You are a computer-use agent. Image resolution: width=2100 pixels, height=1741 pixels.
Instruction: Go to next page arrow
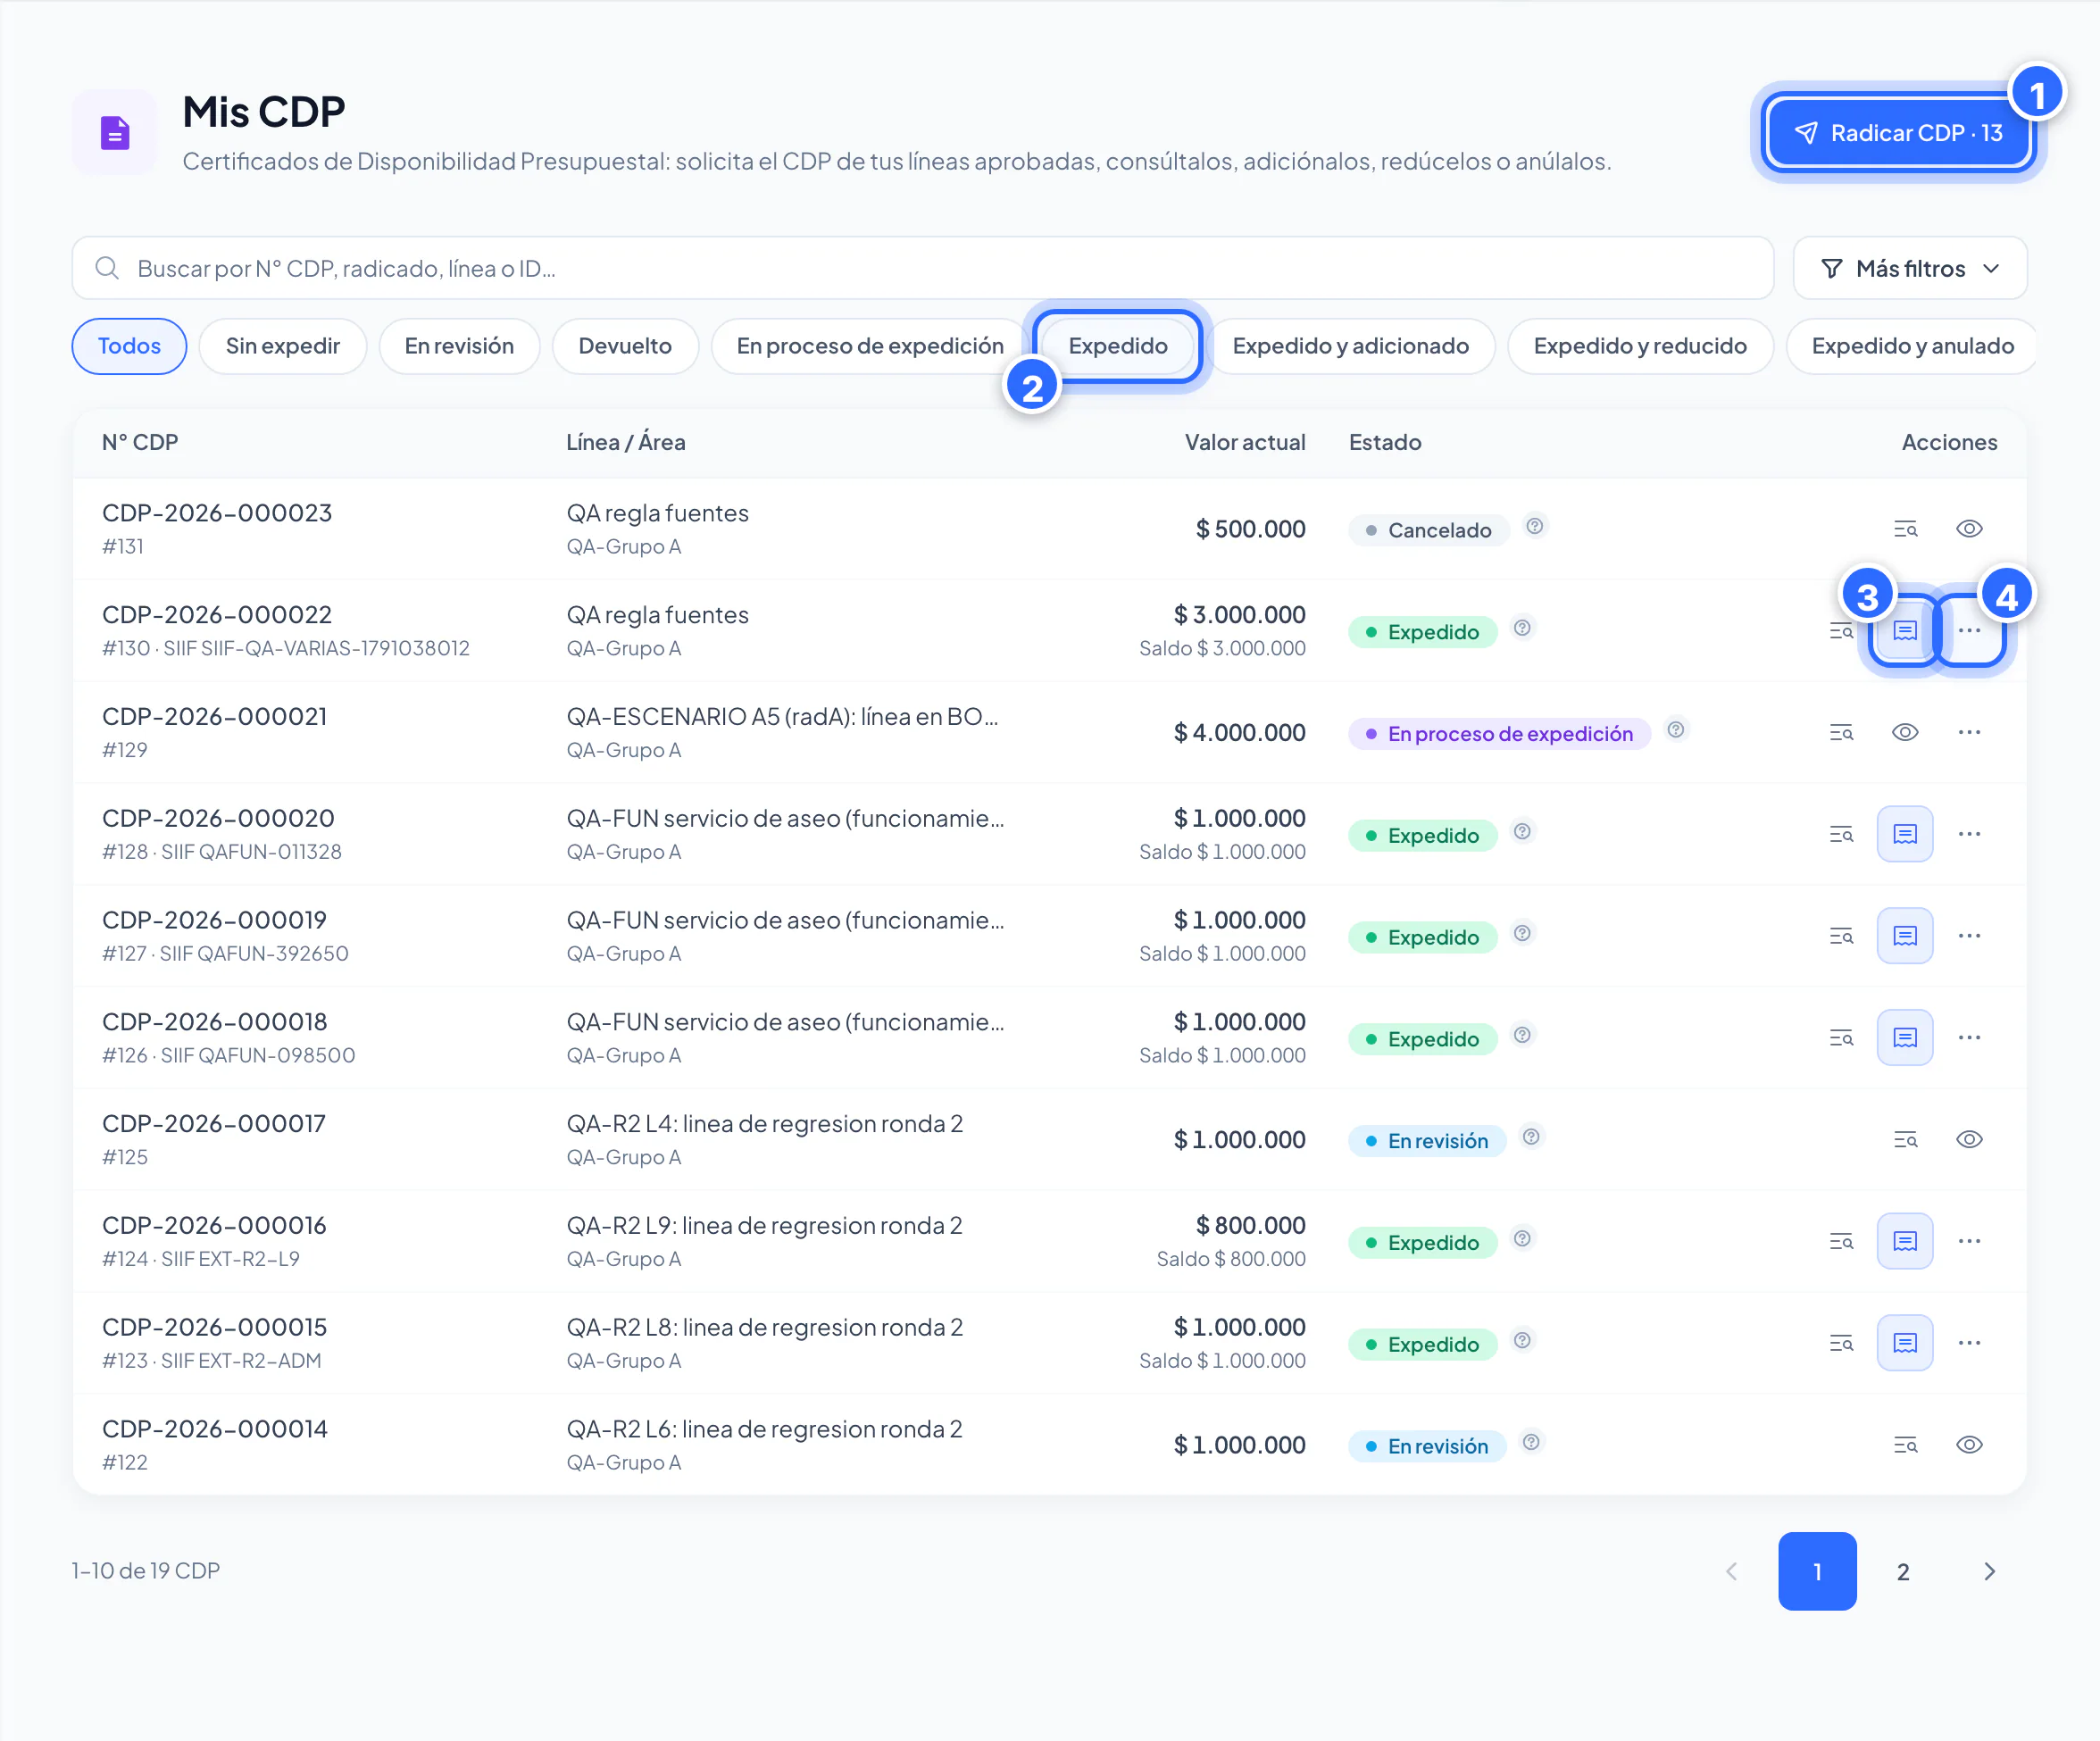1989,1572
